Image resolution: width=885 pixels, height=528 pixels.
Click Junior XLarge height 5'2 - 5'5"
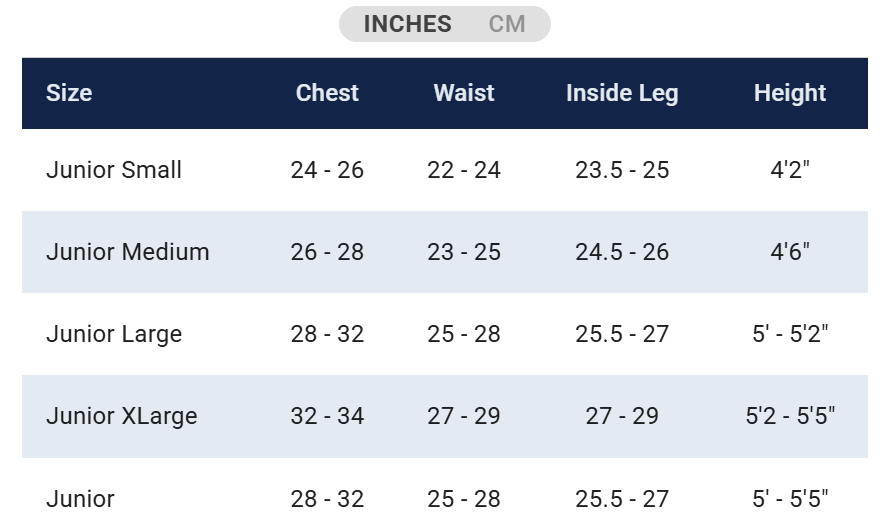click(x=790, y=416)
